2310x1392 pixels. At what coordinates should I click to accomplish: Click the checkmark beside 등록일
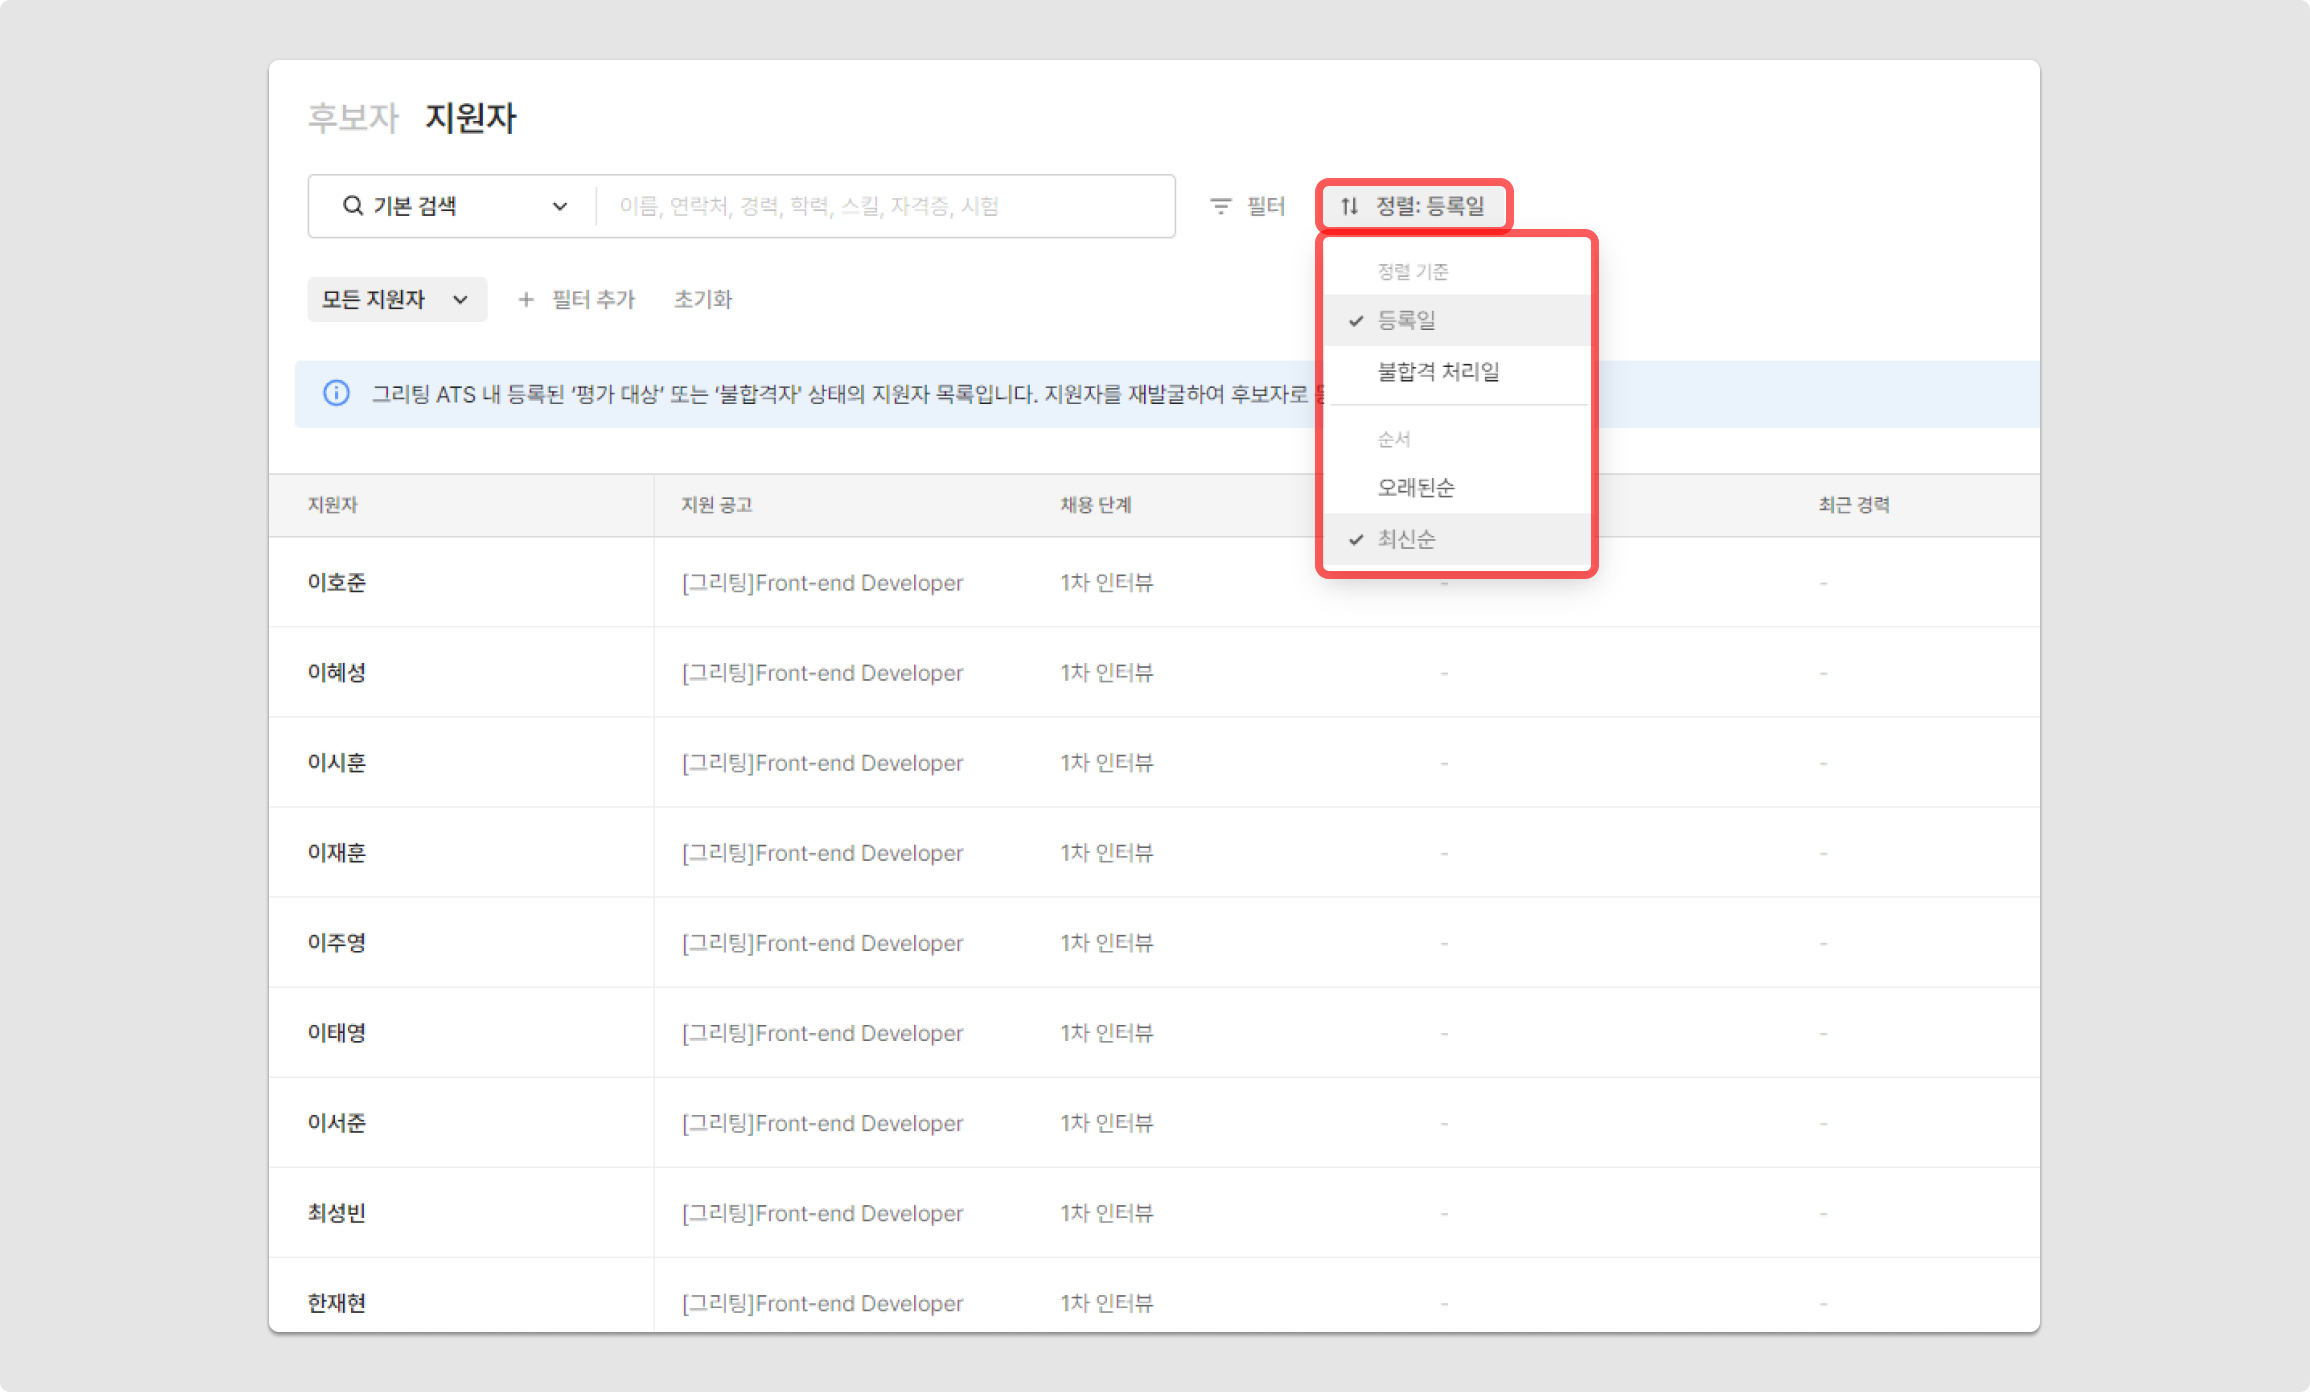pyautogui.click(x=1356, y=320)
